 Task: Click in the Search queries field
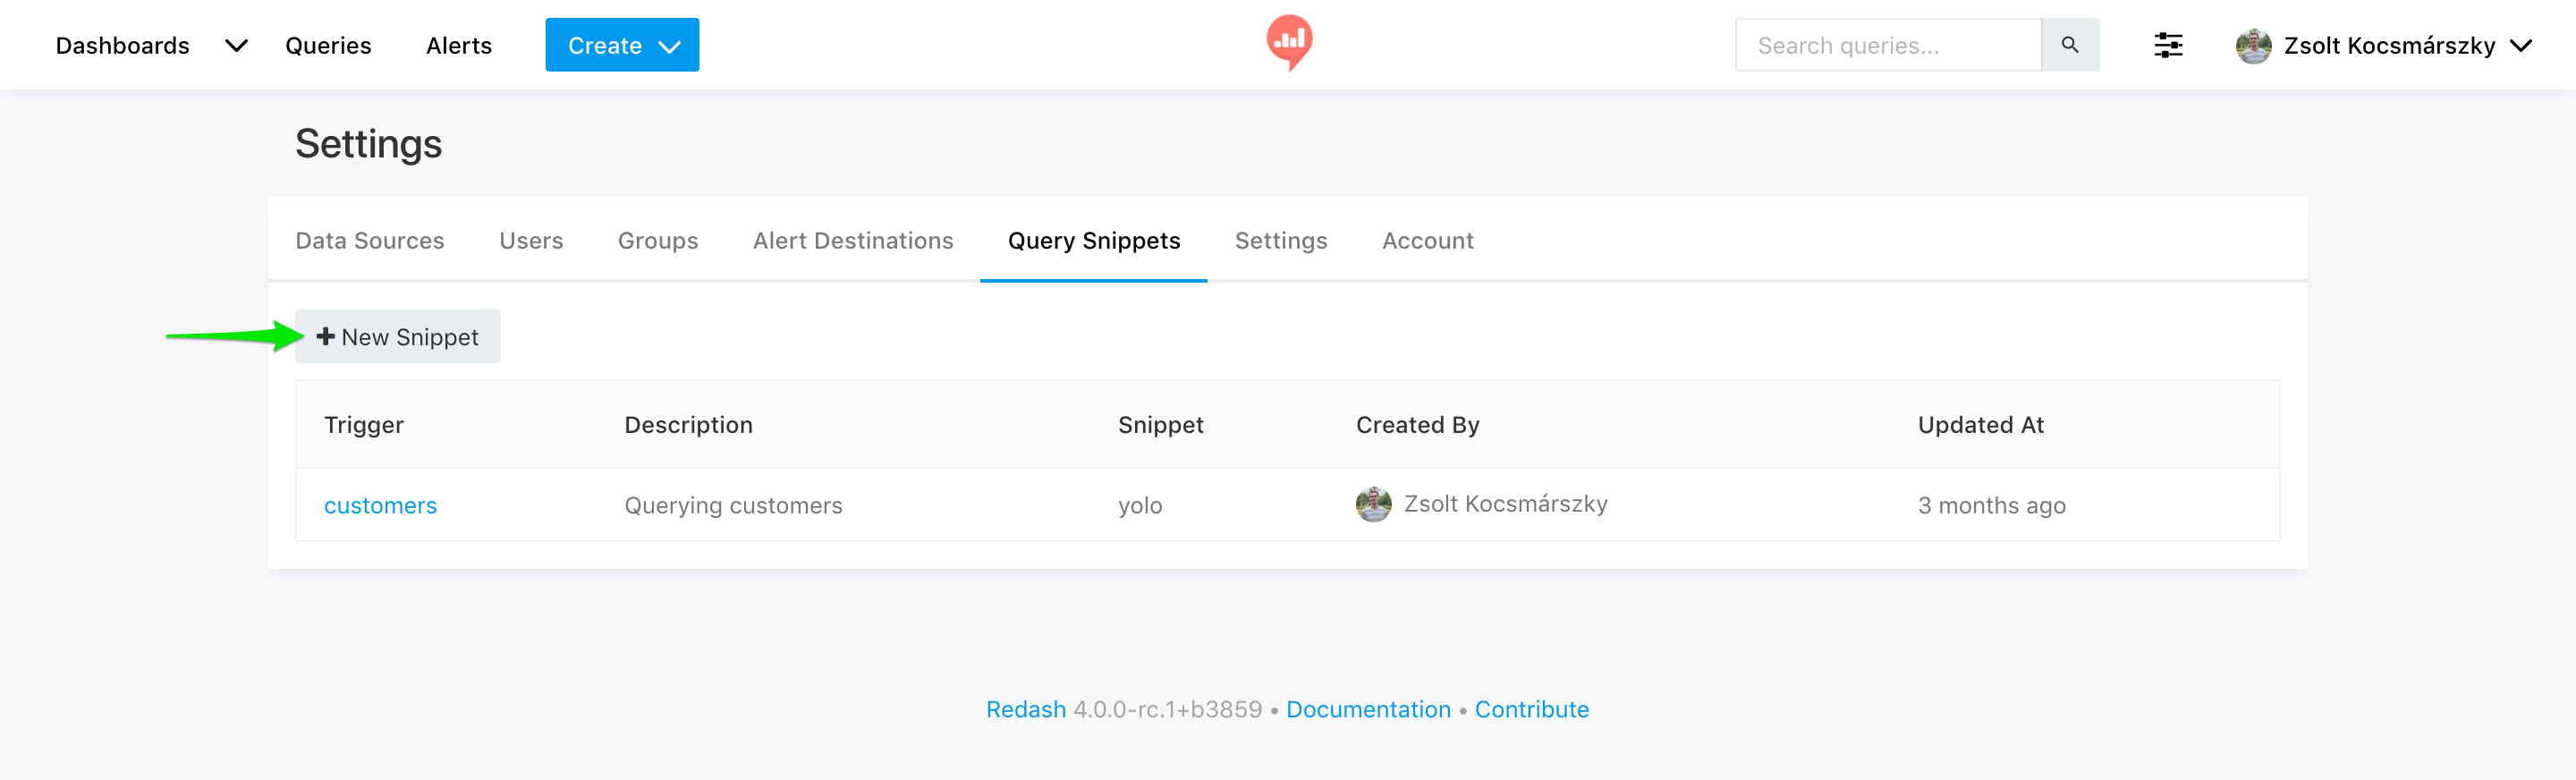1887,46
